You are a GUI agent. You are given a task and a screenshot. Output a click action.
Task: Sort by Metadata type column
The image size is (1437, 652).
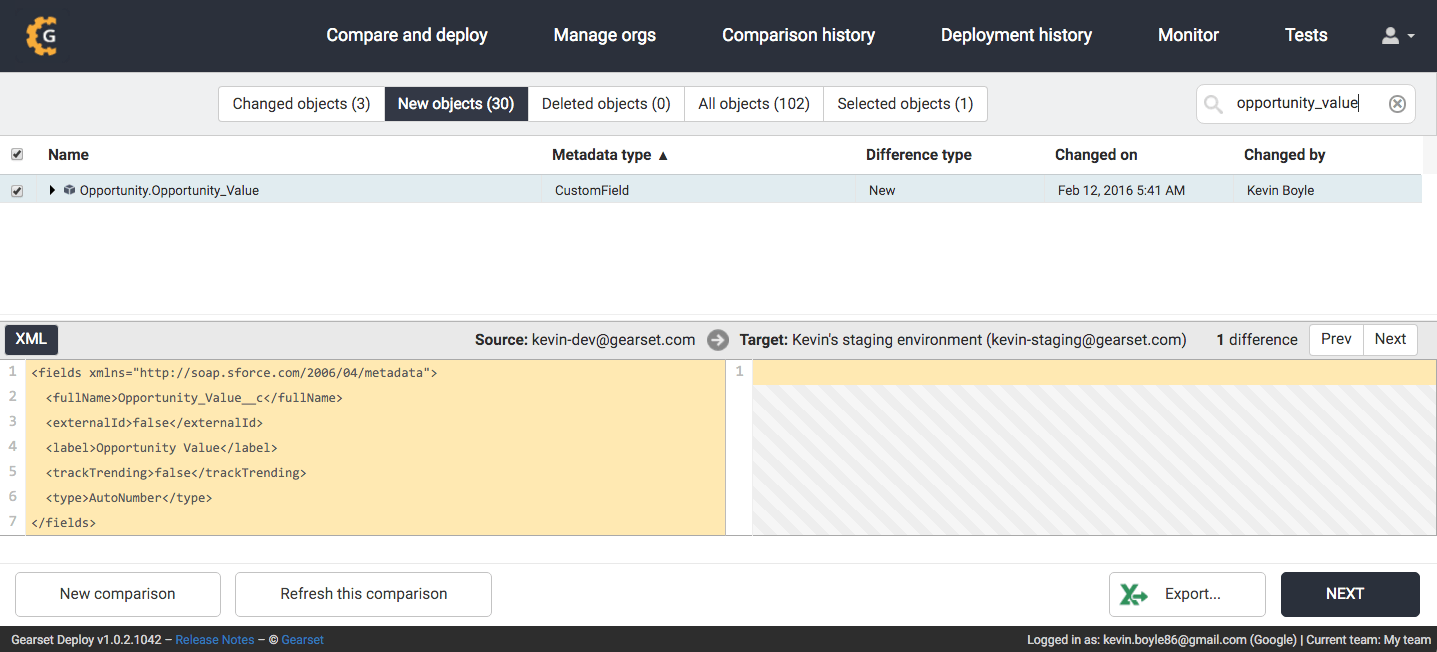[x=610, y=155]
